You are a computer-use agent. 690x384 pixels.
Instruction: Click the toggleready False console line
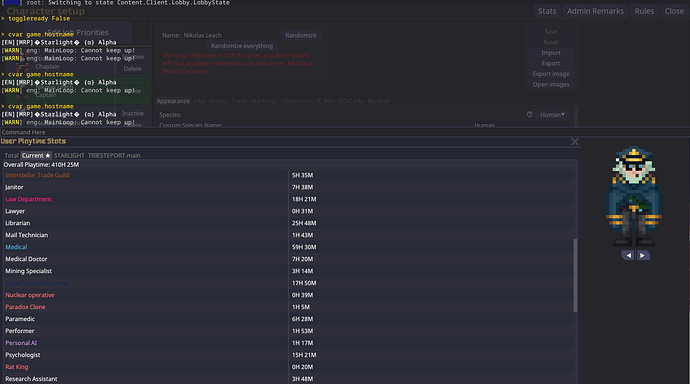(x=36, y=18)
